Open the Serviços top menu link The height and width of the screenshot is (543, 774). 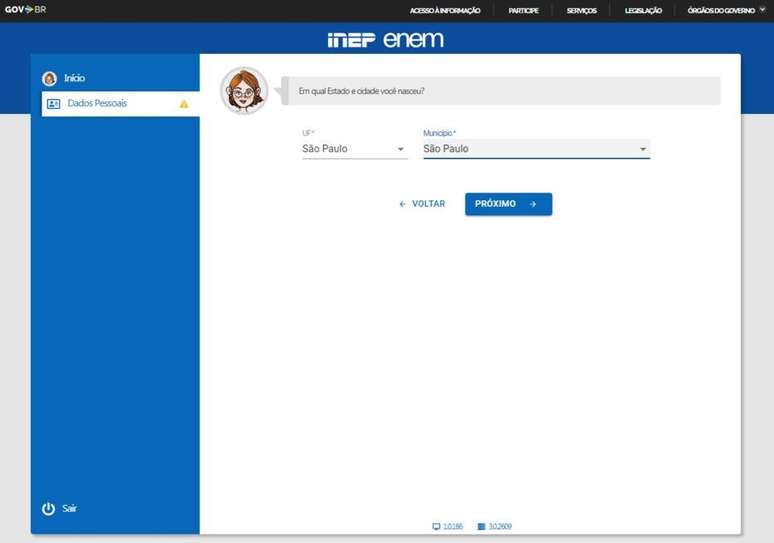[581, 10]
